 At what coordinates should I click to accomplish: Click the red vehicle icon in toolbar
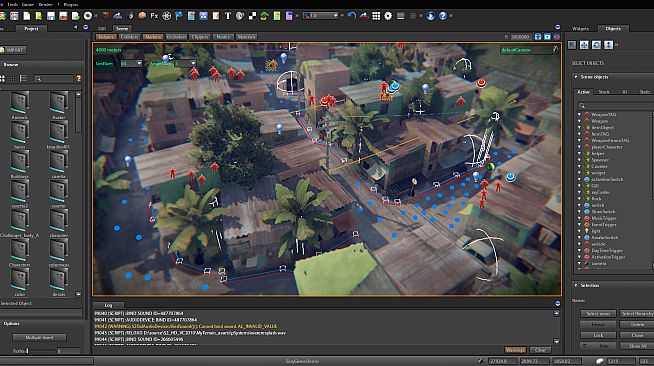coord(364,16)
